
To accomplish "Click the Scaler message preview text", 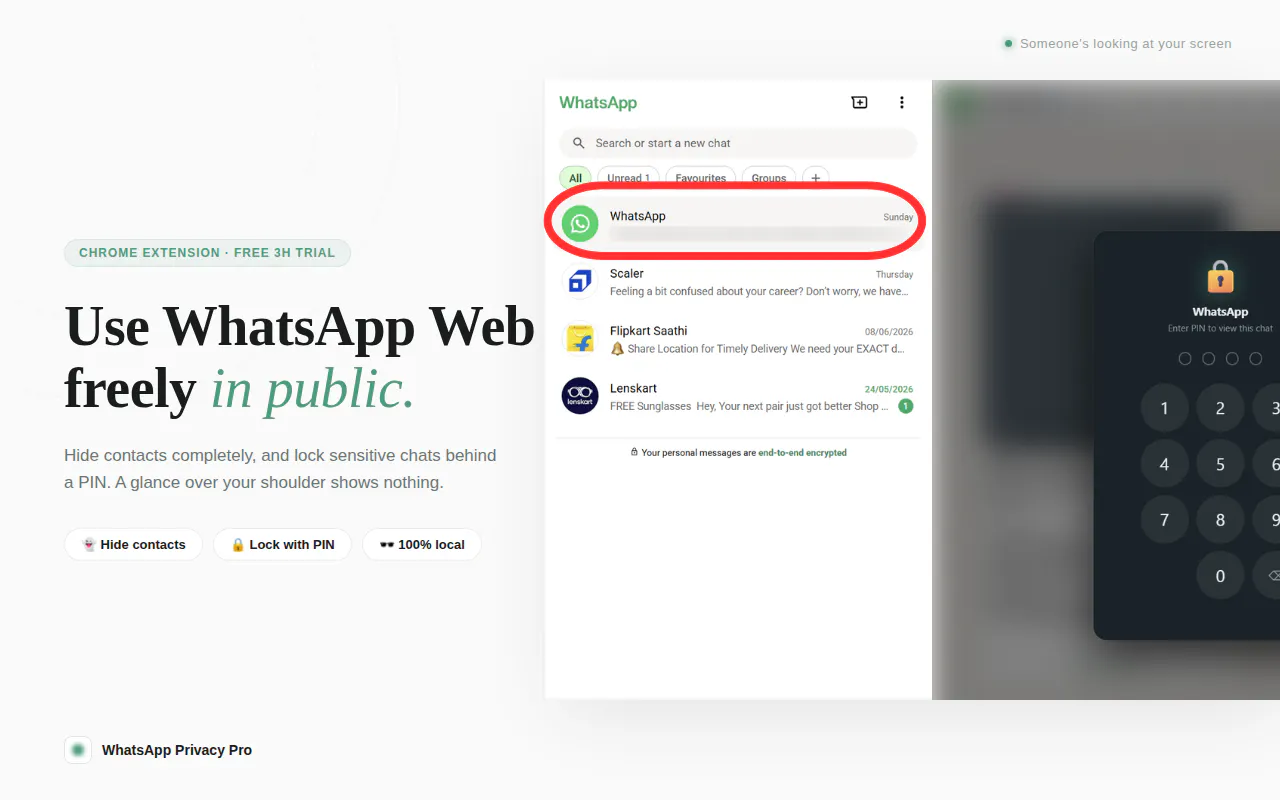I will tap(759, 292).
